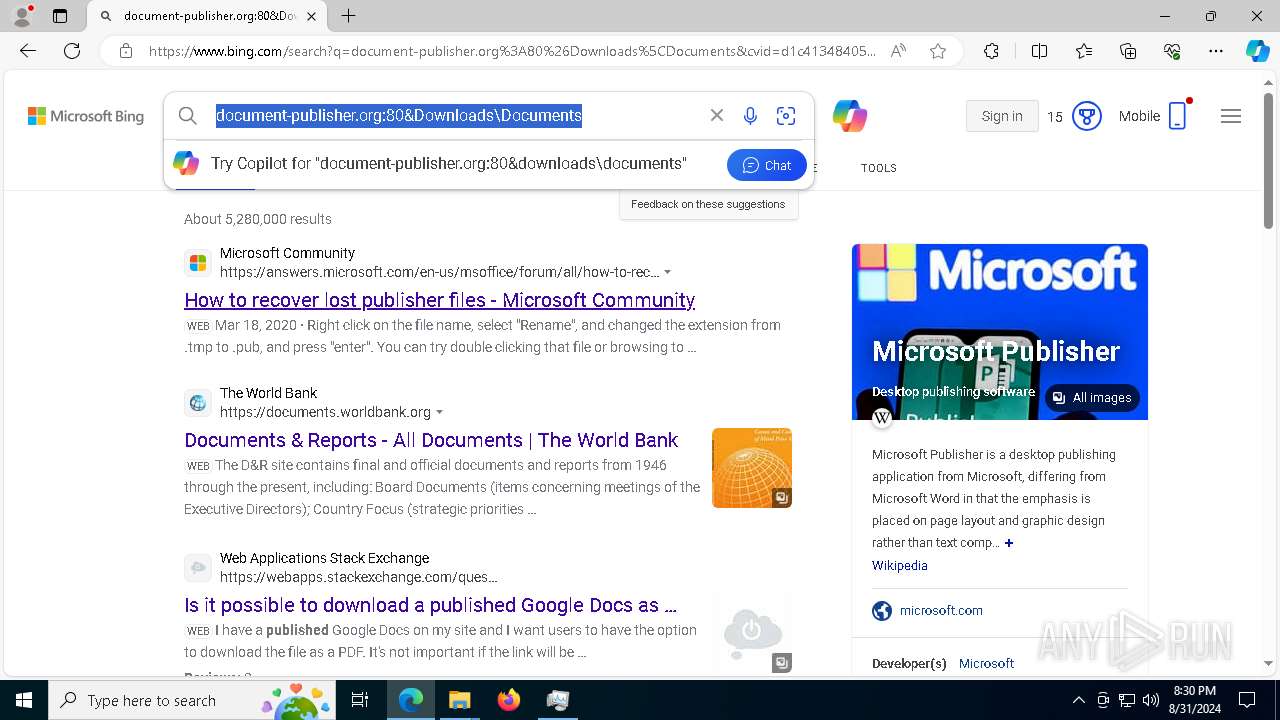Open the tab actions menu icon

pos(60,16)
